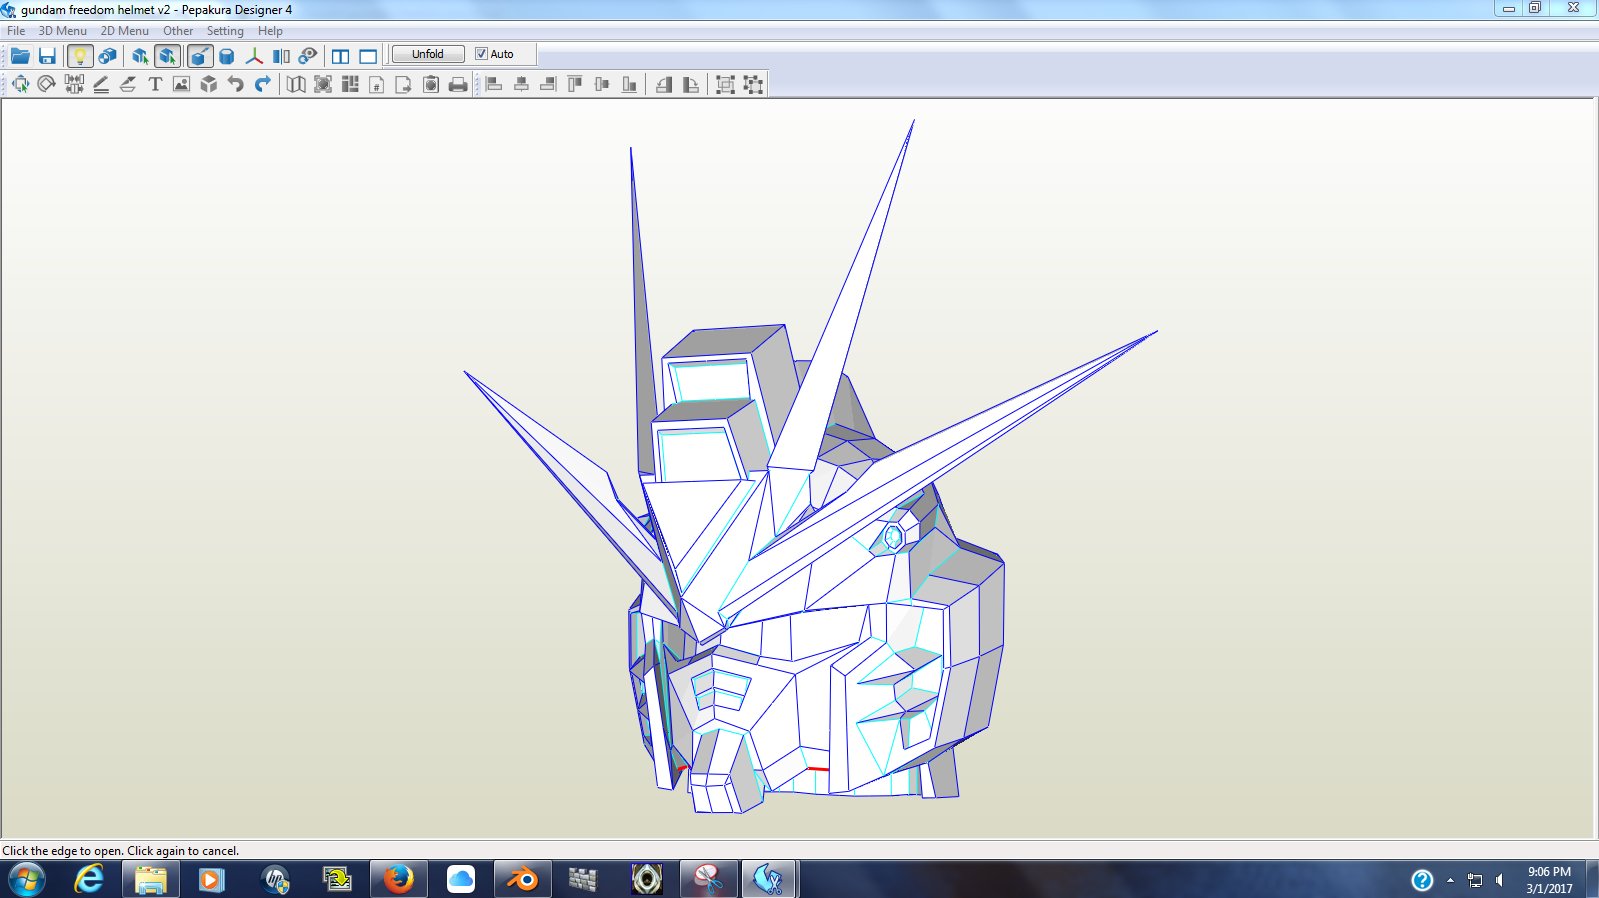Select the Text tool (T icon)
Image resolution: width=1599 pixels, height=898 pixels.
pyautogui.click(x=155, y=84)
